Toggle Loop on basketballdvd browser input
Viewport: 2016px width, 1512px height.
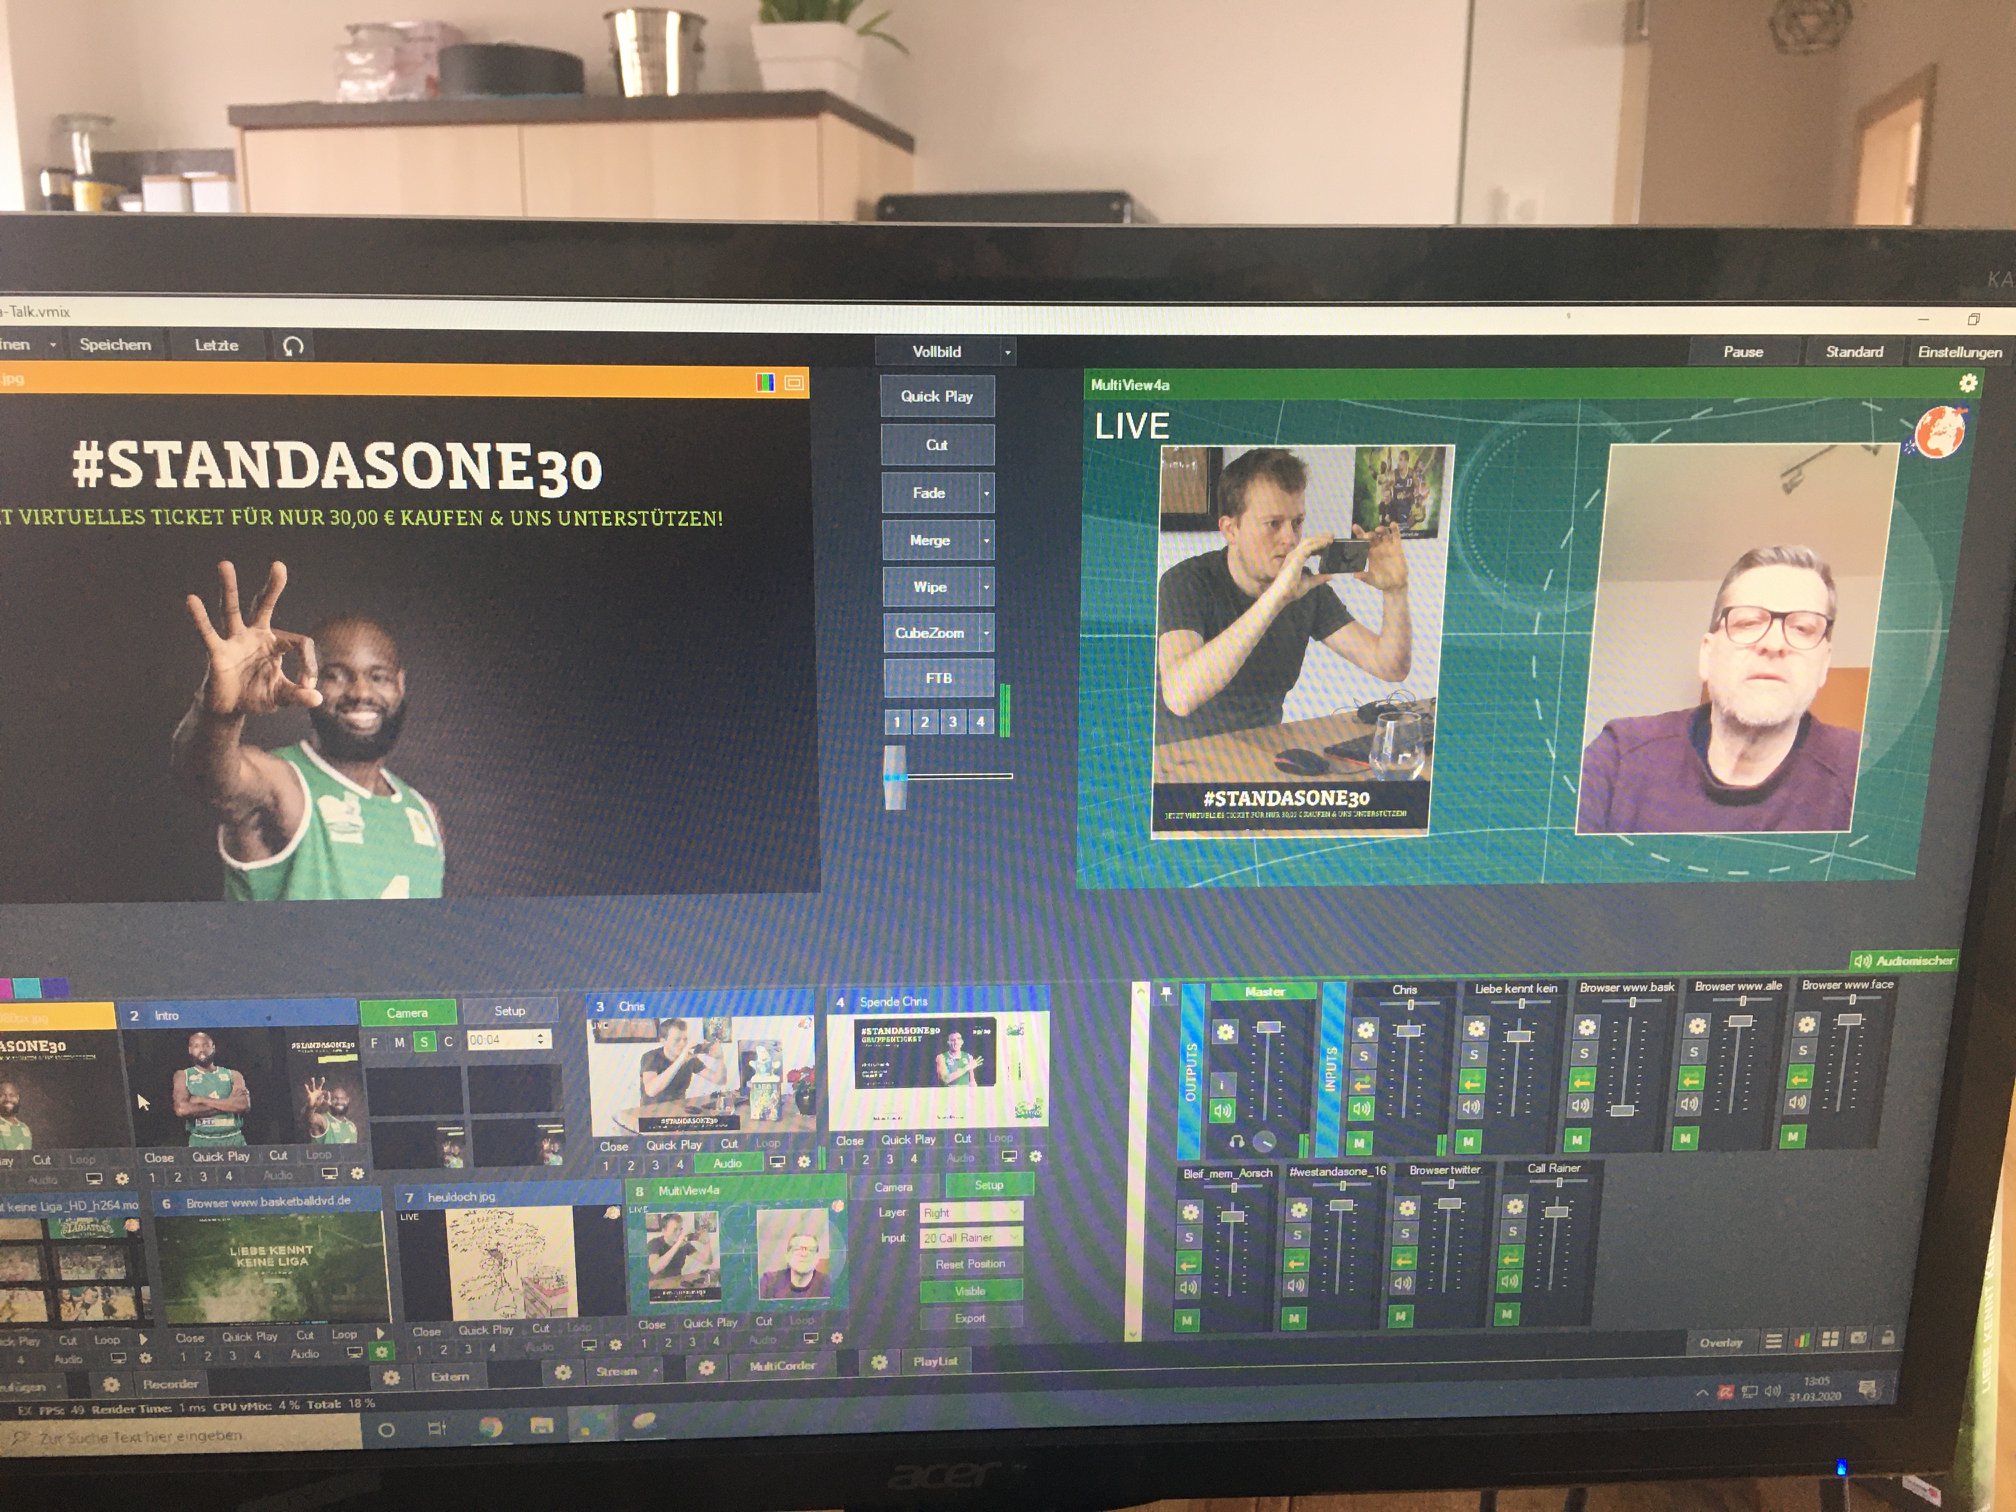click(344, 1335)
